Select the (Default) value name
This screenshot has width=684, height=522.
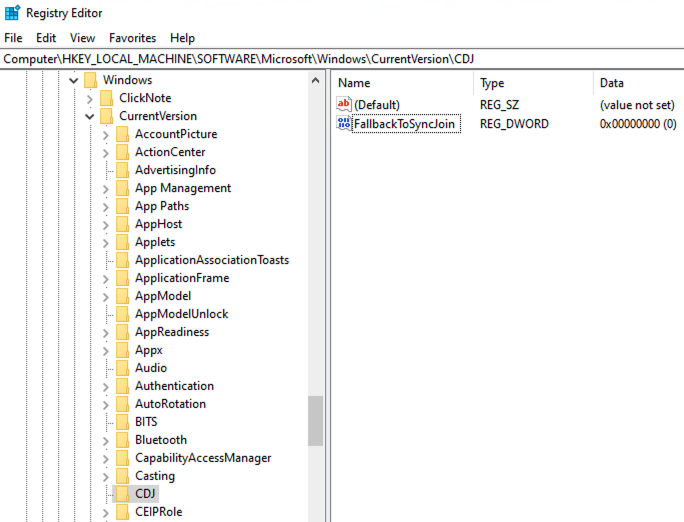coord(377,105)
